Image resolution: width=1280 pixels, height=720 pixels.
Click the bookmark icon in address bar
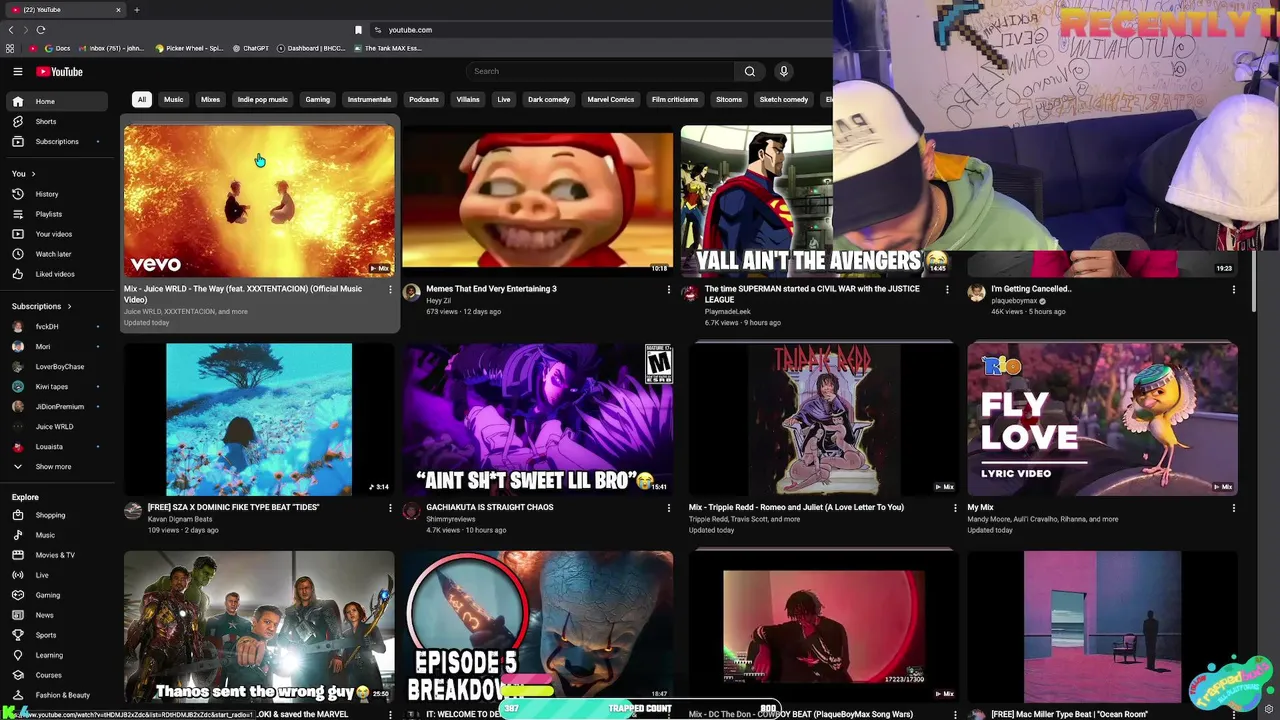358,30
